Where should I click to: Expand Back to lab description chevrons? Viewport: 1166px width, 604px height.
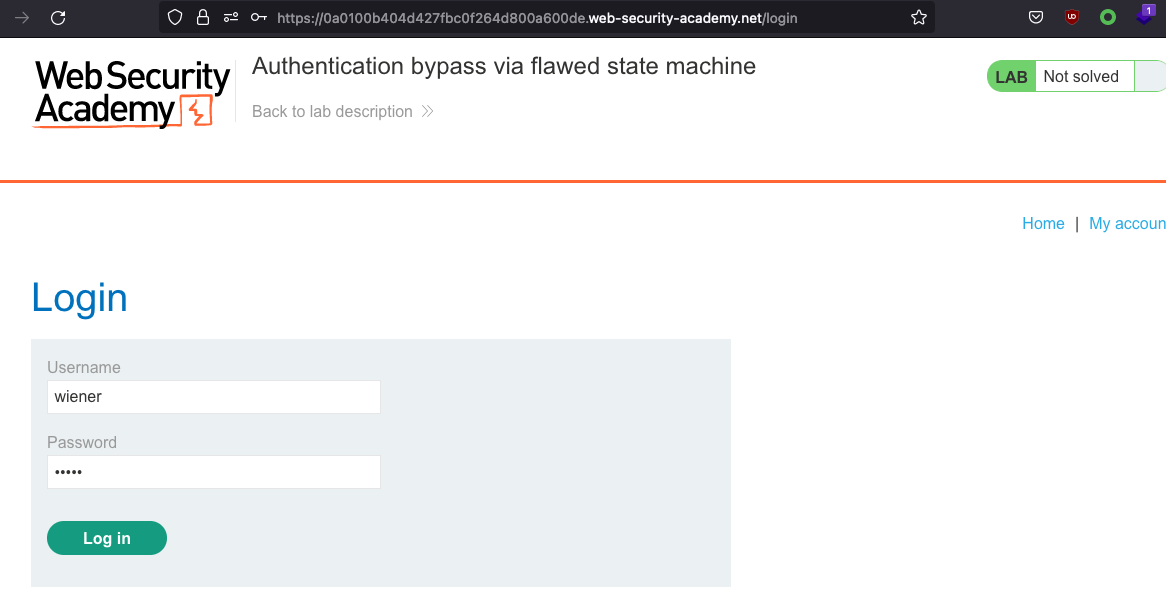[x=427, y=111]
